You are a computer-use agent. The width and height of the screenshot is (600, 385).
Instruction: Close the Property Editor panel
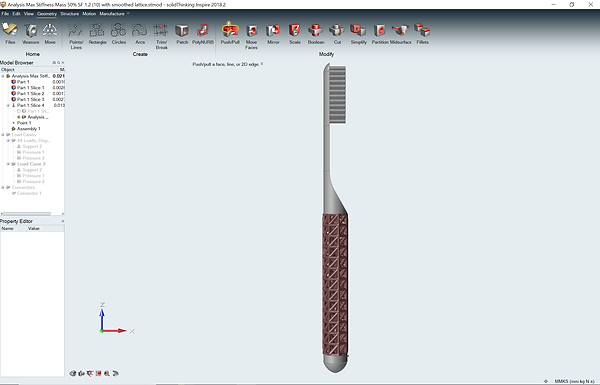click(x=63, y=221)
